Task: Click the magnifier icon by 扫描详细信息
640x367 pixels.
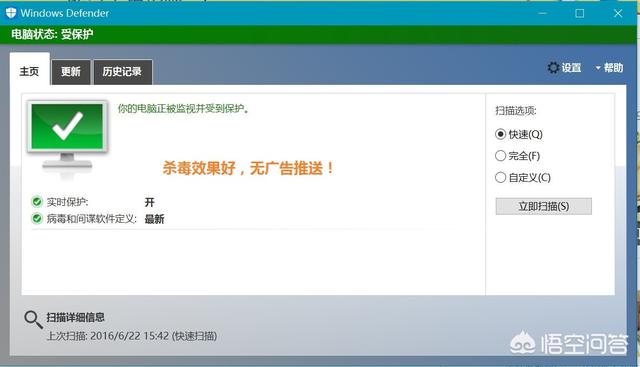Action: coord(33,320)
